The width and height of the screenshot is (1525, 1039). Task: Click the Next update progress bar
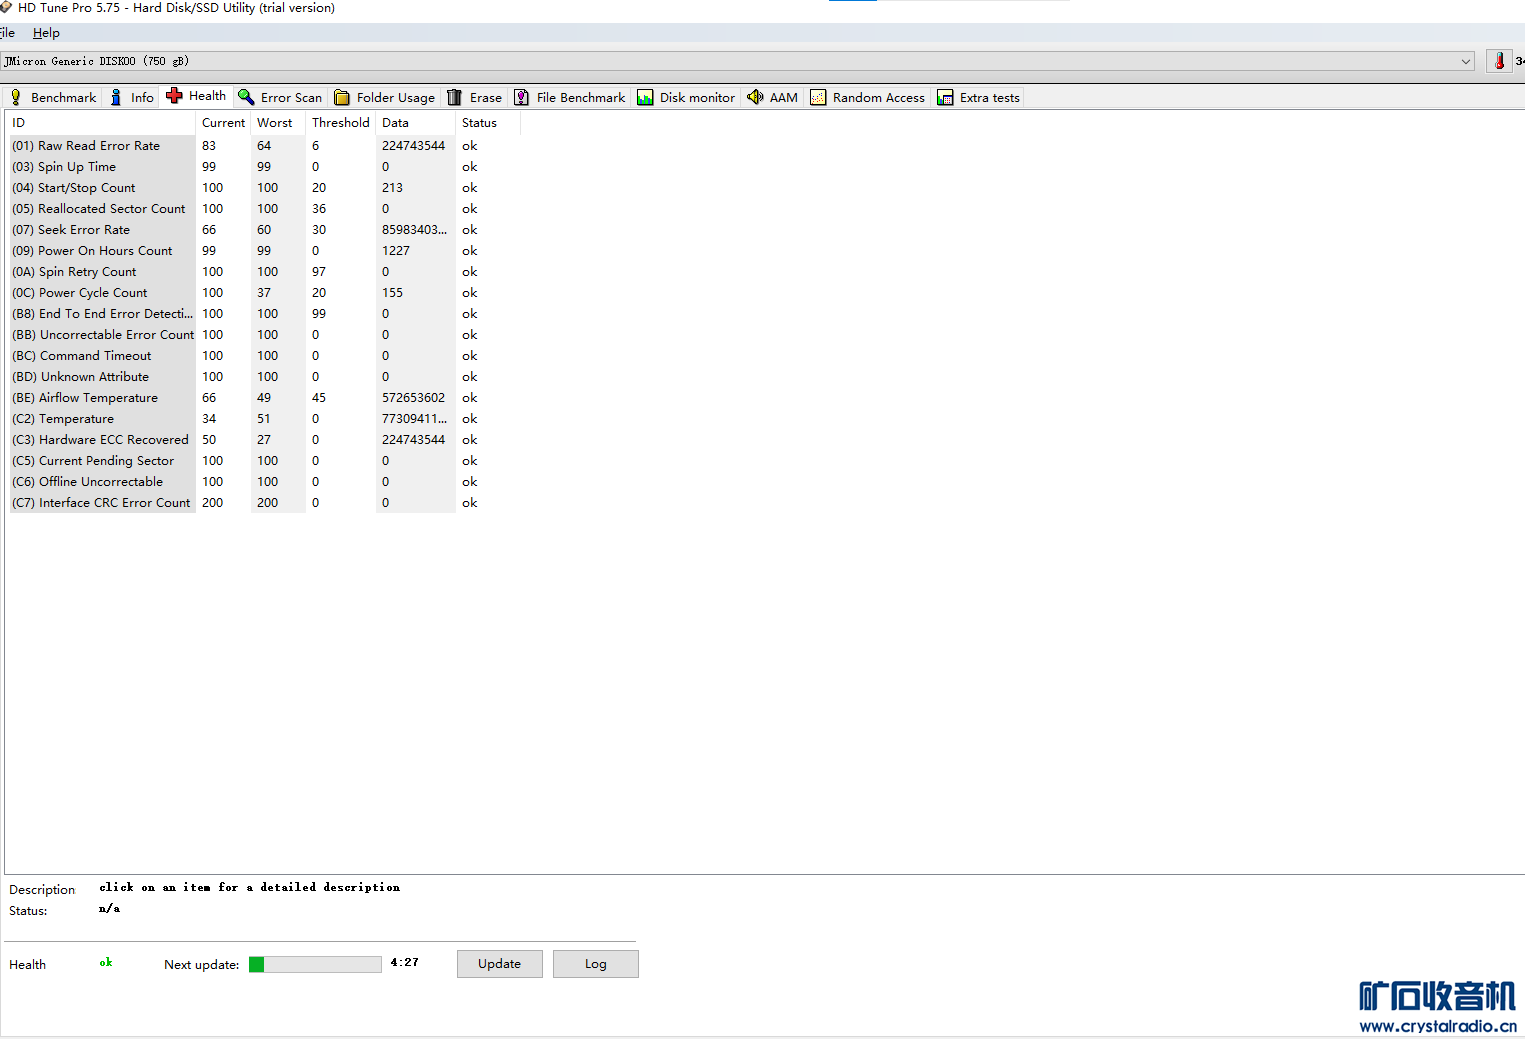[315, 964]
